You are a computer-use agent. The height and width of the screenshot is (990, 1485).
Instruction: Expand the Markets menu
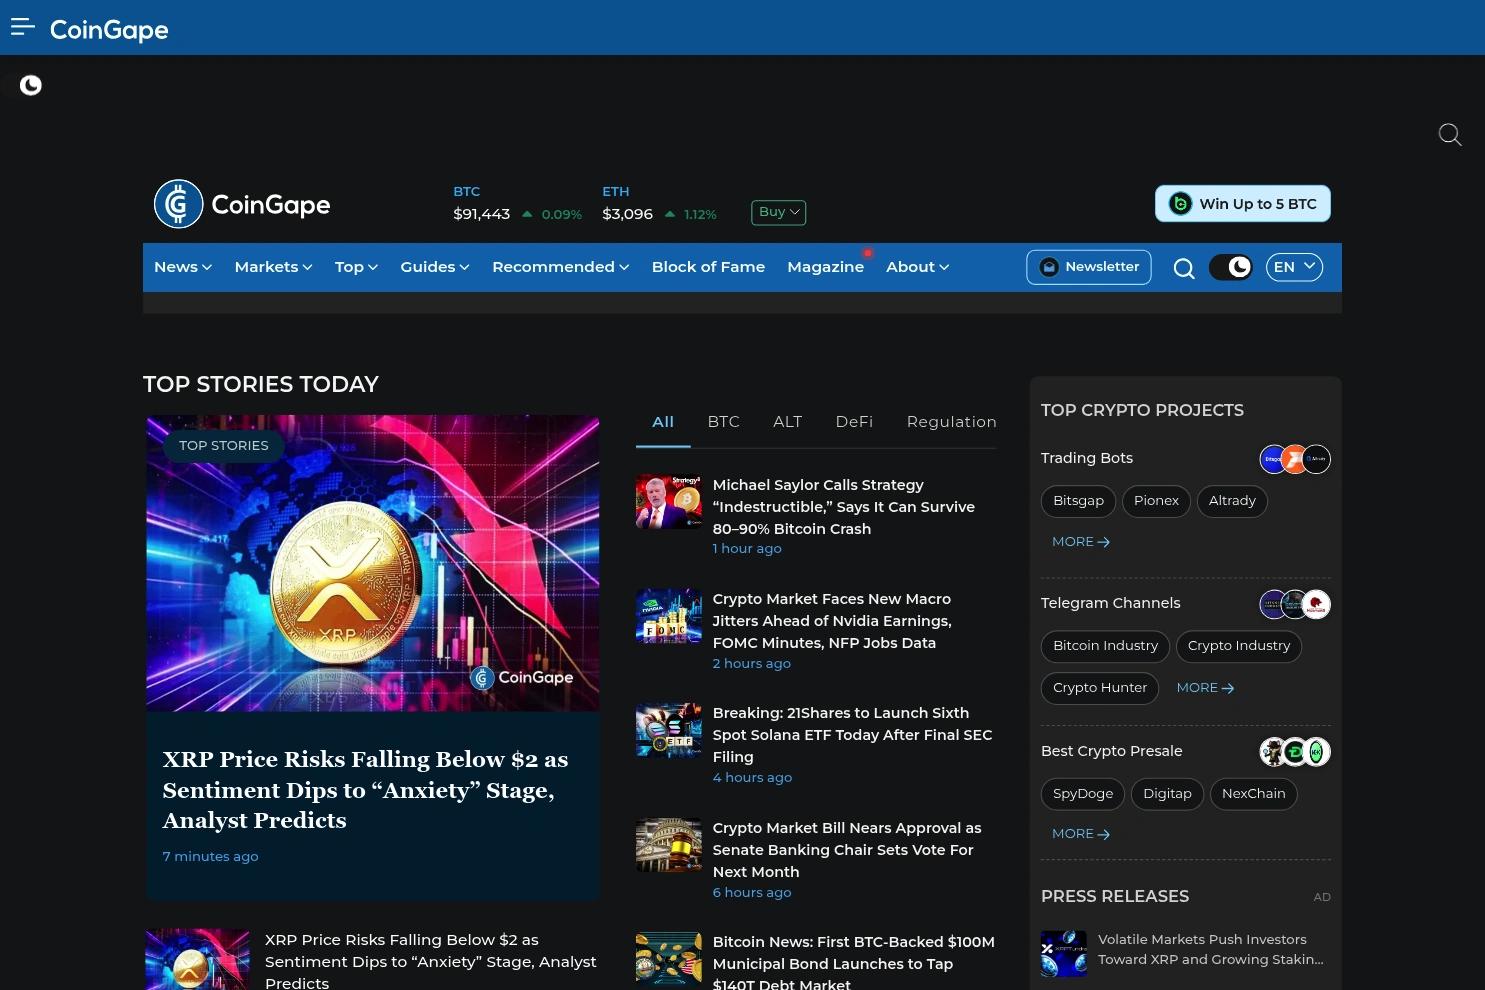[274, 267]
